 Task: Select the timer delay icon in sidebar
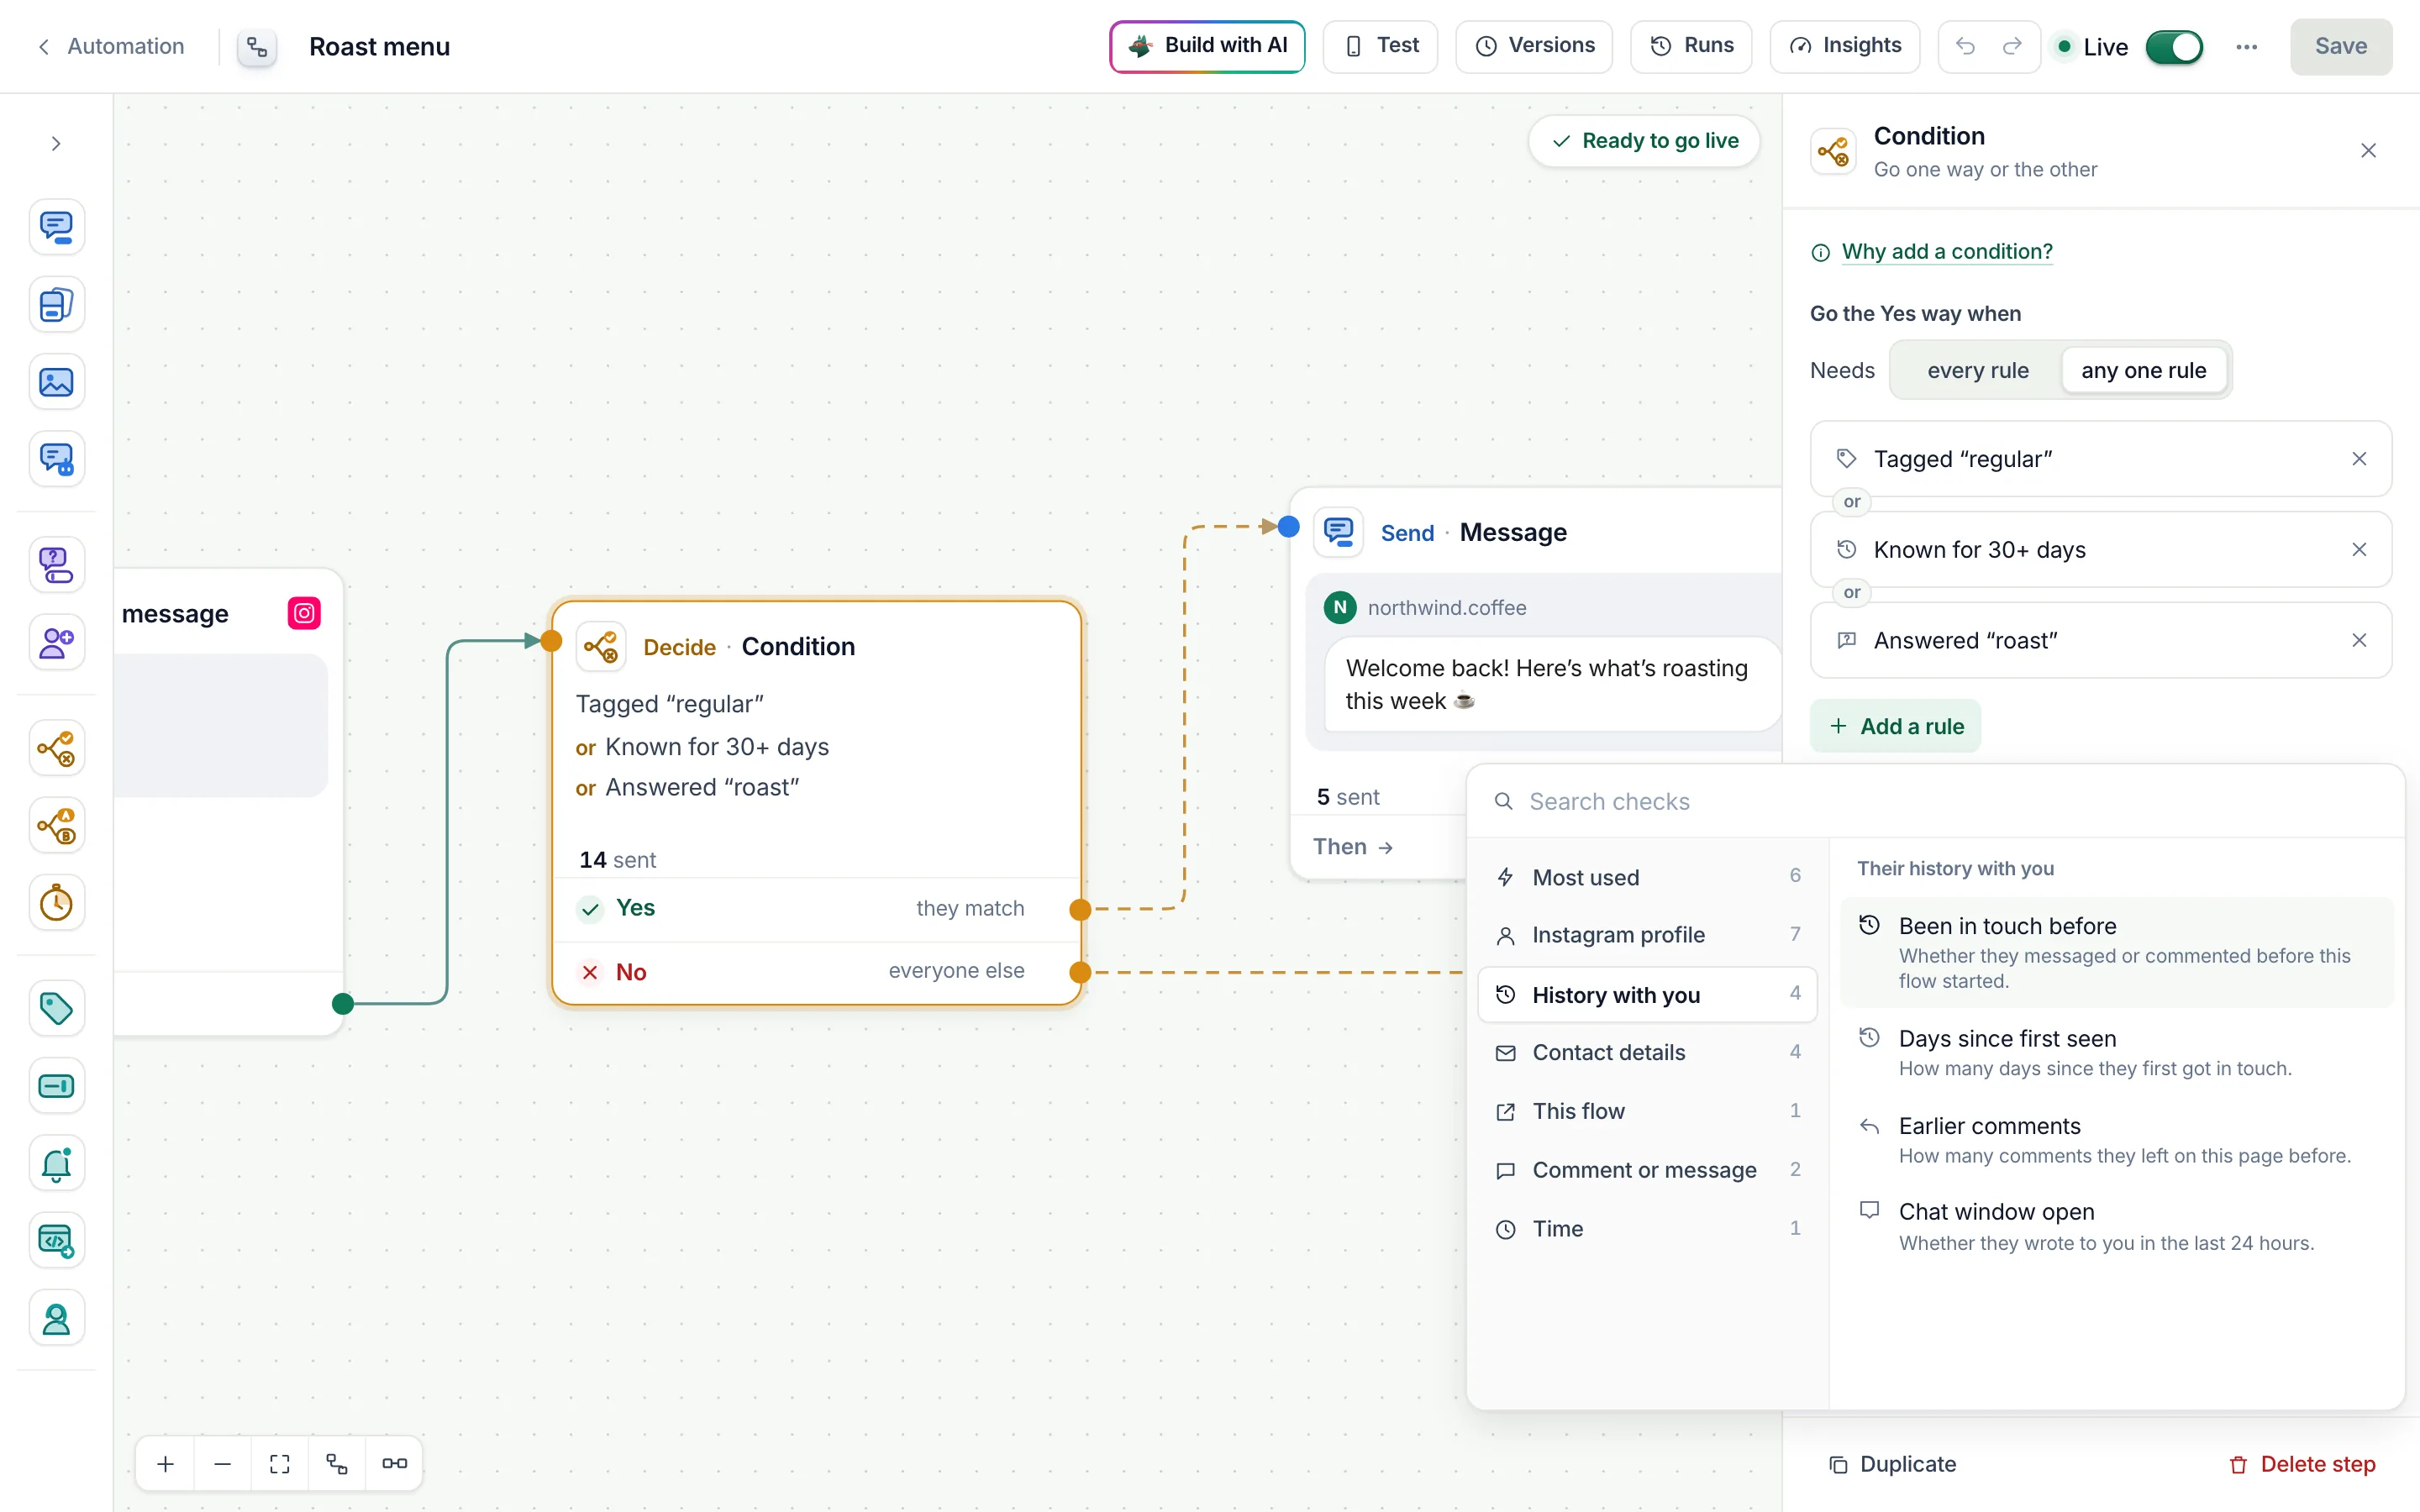coord(56,903)
